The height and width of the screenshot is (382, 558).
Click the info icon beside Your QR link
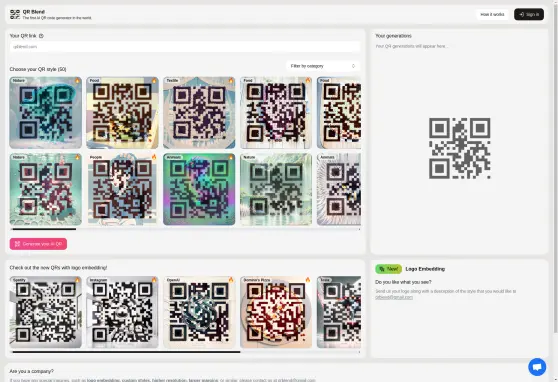point(41,36)
